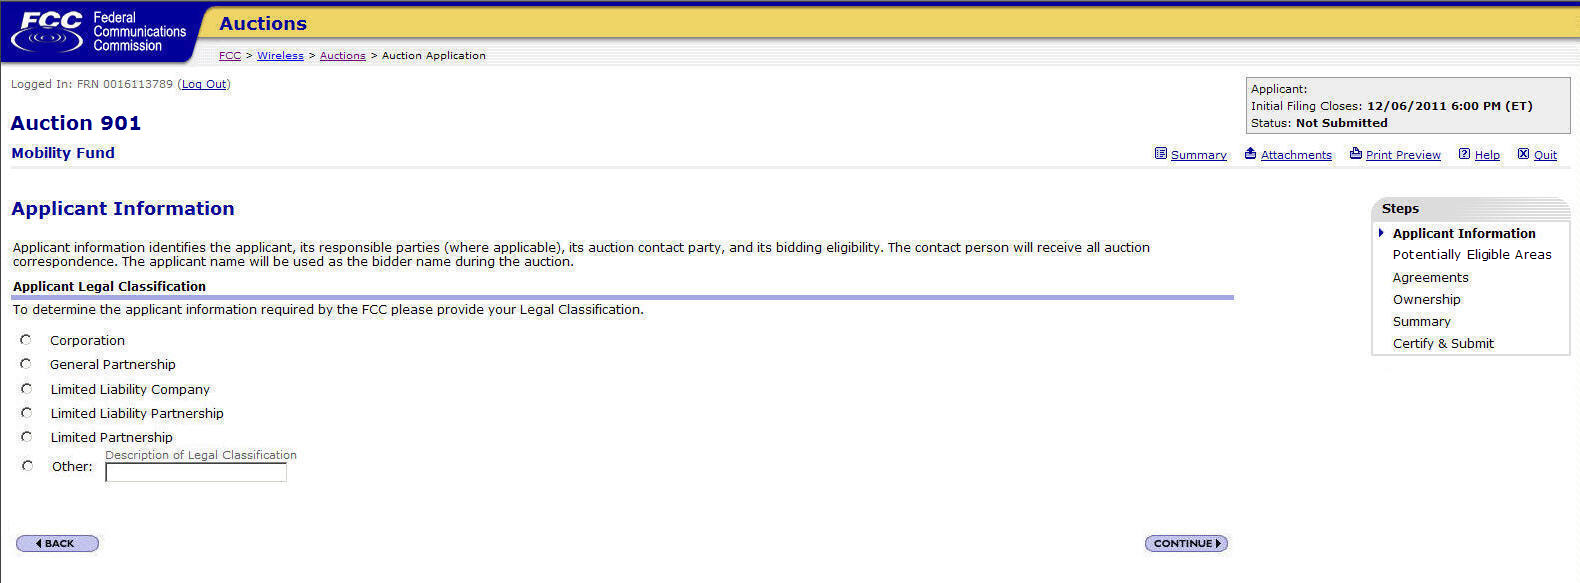Screen dimensions: 1580x583
Task: Click the Steps panel header
Action: coord(1470,208)
